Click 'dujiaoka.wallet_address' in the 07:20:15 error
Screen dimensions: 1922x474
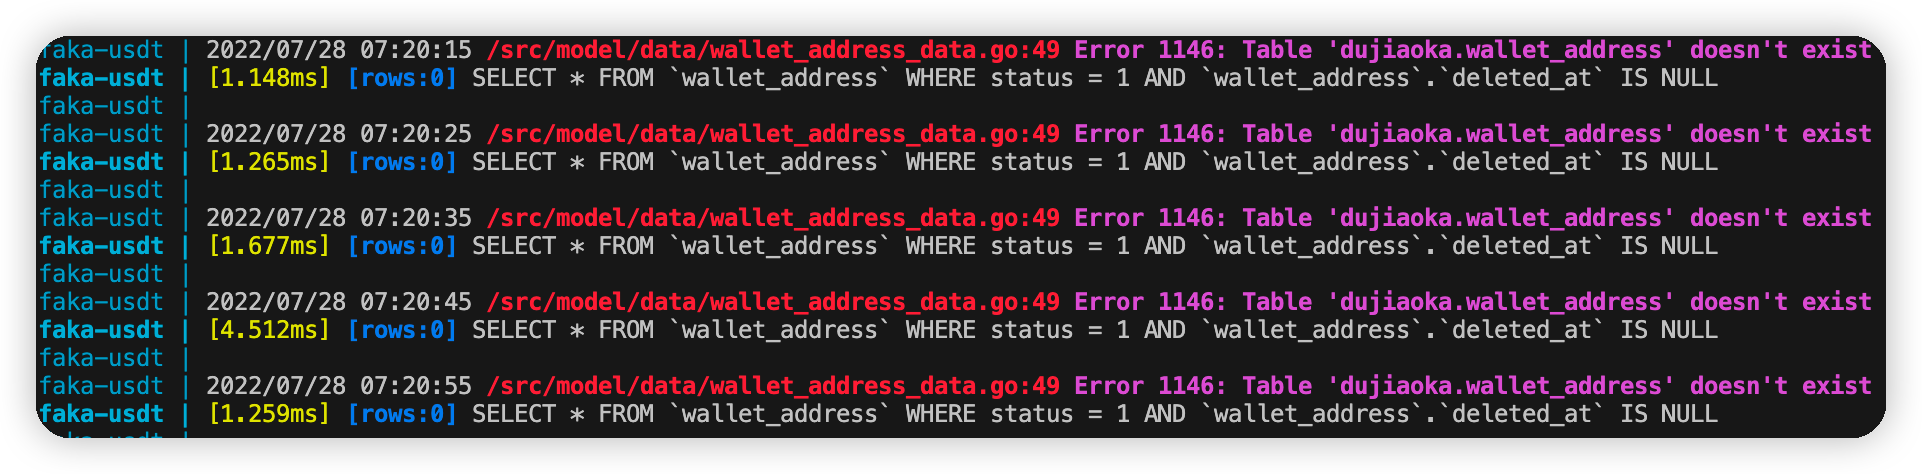point(1501,50)
